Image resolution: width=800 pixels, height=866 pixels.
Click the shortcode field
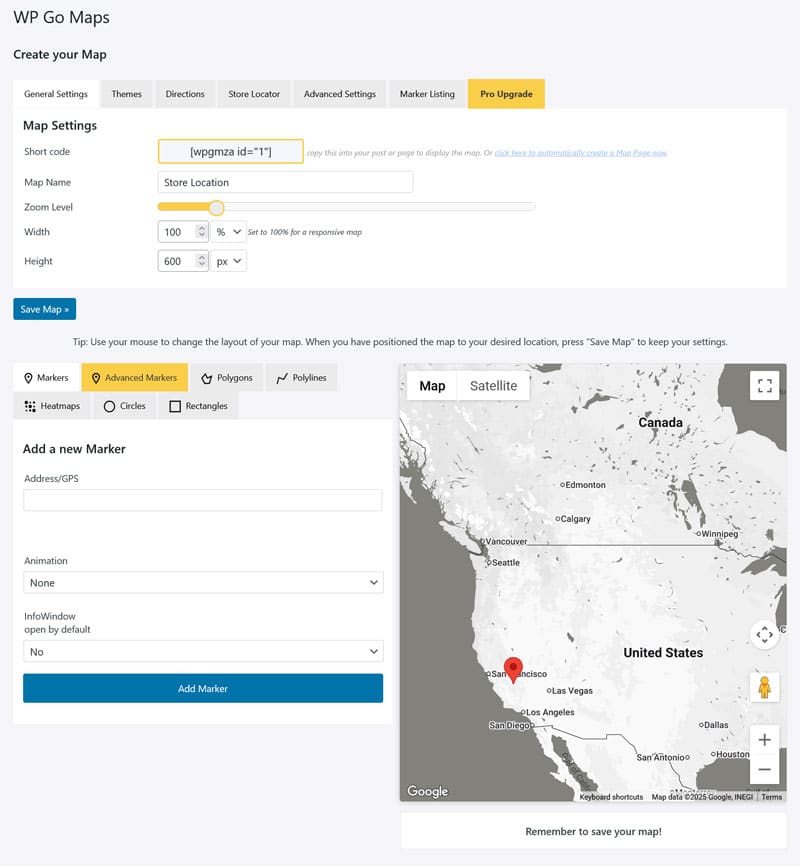pyautogui.click(x=231, y=151)
